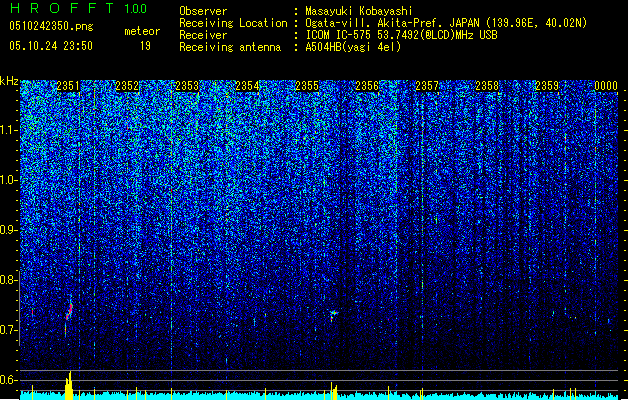Viewport: 629px width, 400px height.
Task: Click the yellow intensity peak under 2355 echo
Action: click(334, 391)
